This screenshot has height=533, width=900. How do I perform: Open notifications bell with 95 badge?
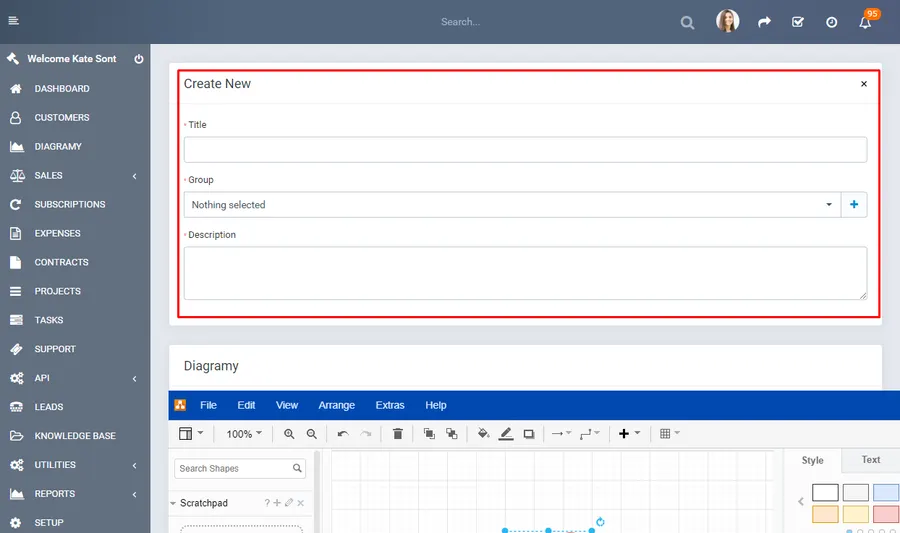point(865,22)
